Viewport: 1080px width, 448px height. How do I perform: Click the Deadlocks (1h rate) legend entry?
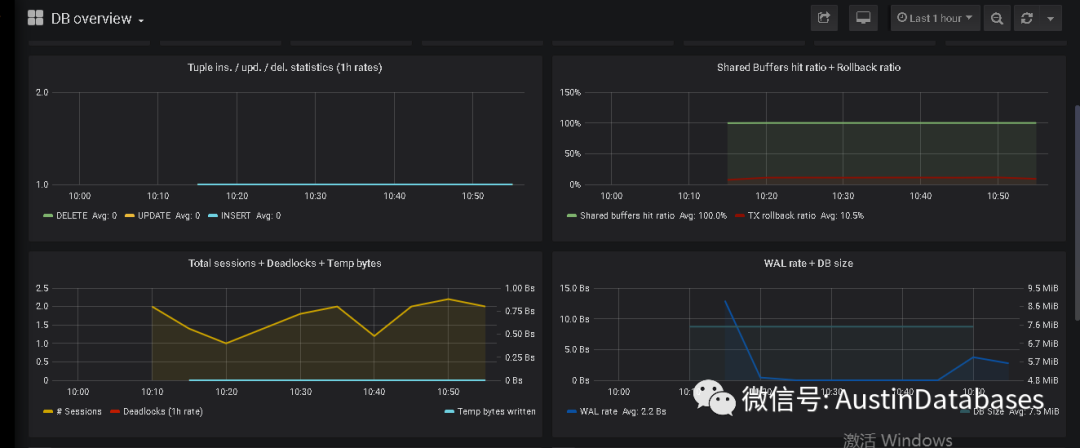tap(159, 411)
